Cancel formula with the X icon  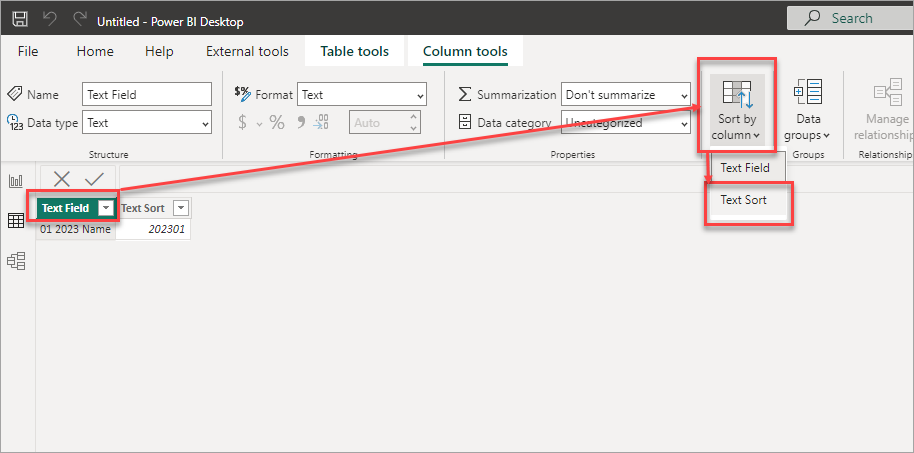(62, 178)
